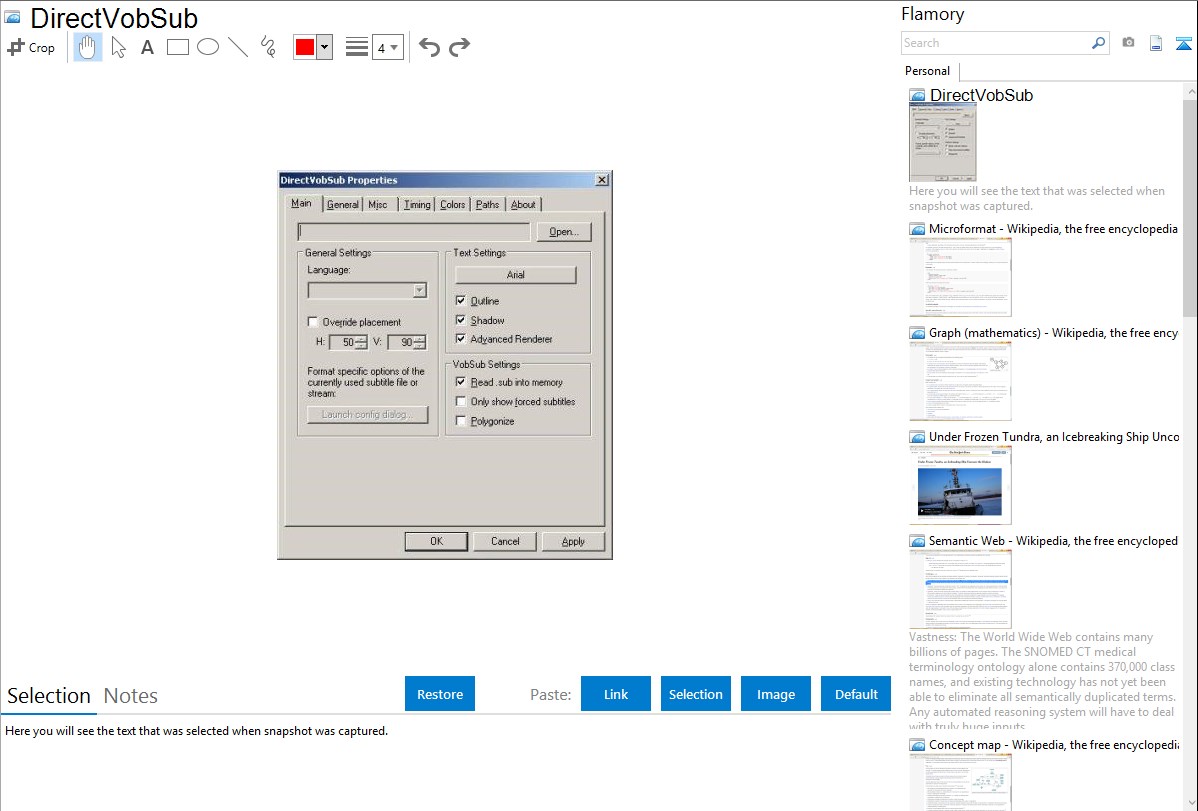
Task: Click the Restore button
Action: click(x=440, y=694)
